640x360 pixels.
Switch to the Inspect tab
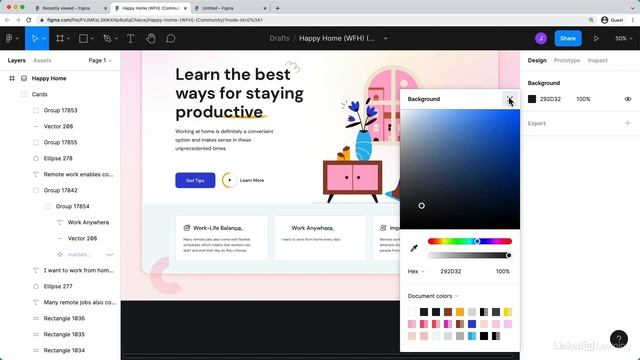tap(598, 60)
